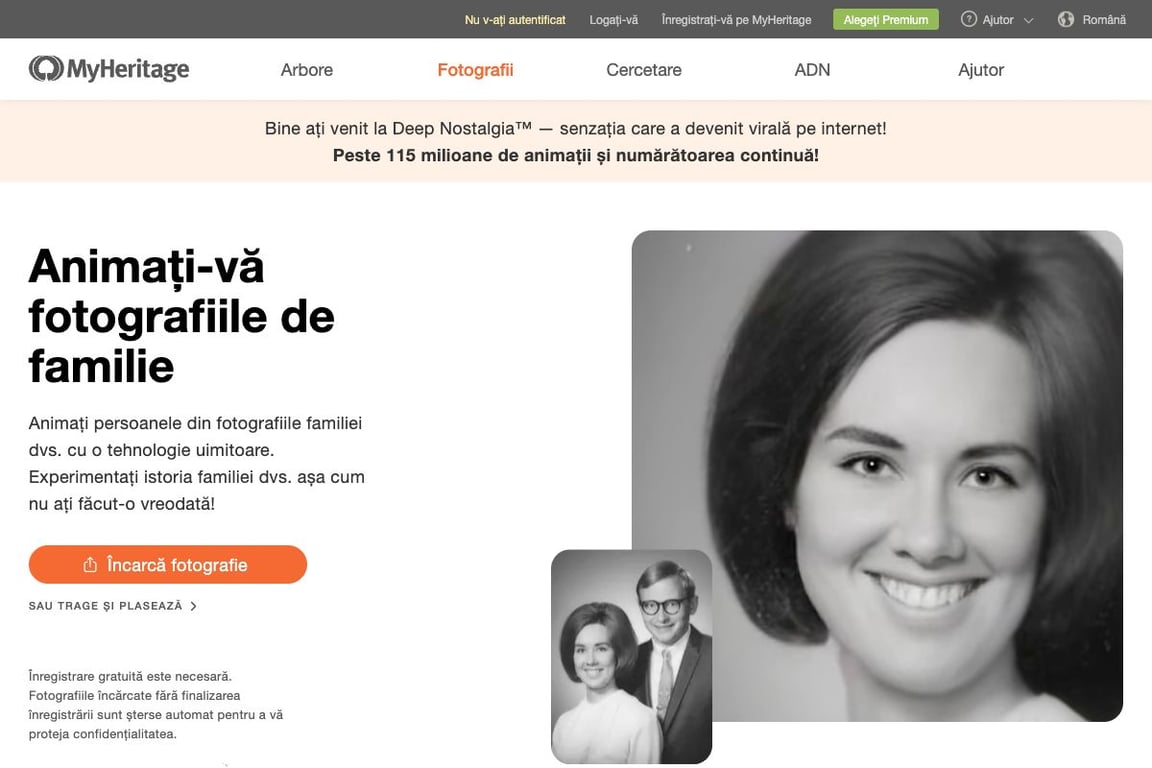This screenshot has height=768, width=1152.
Task: Click the MyHeritage logo icon
Action: [46, 68]
